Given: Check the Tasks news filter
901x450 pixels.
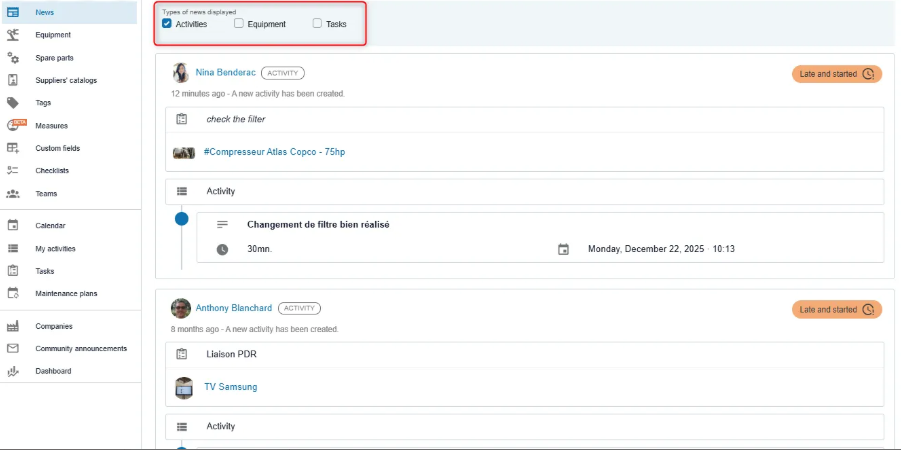Looking at the screenshot, I should click(x=317, y=23).
